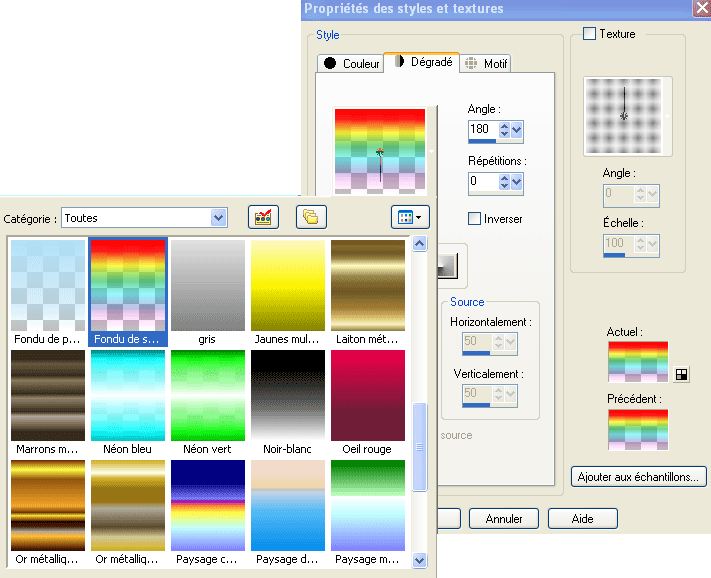Select the Jaunes gradient thumbnail

tap(288, 285)
